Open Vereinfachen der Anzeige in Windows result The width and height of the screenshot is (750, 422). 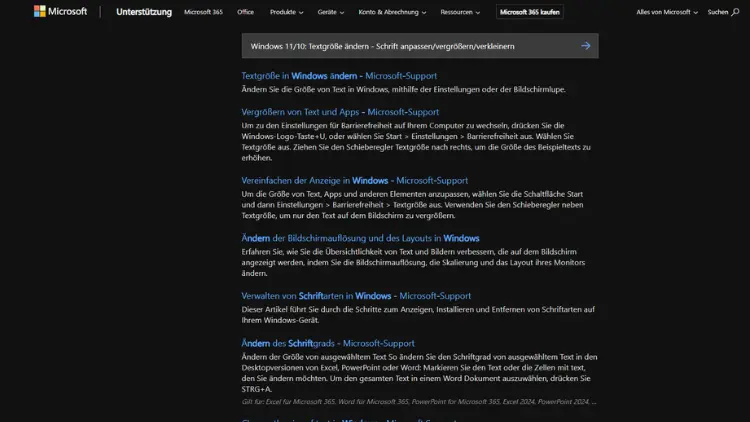[x=354, y=180]
